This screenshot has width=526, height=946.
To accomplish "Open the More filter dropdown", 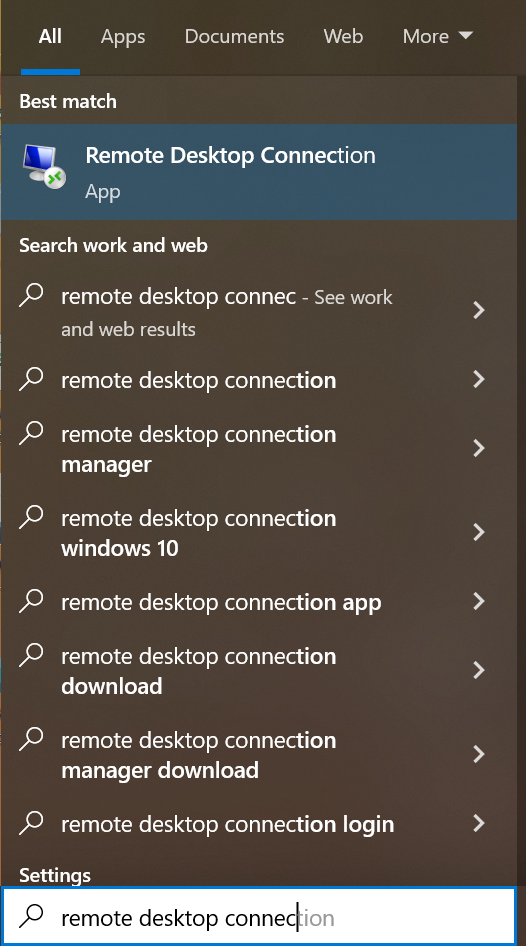I will coord(437,36).
